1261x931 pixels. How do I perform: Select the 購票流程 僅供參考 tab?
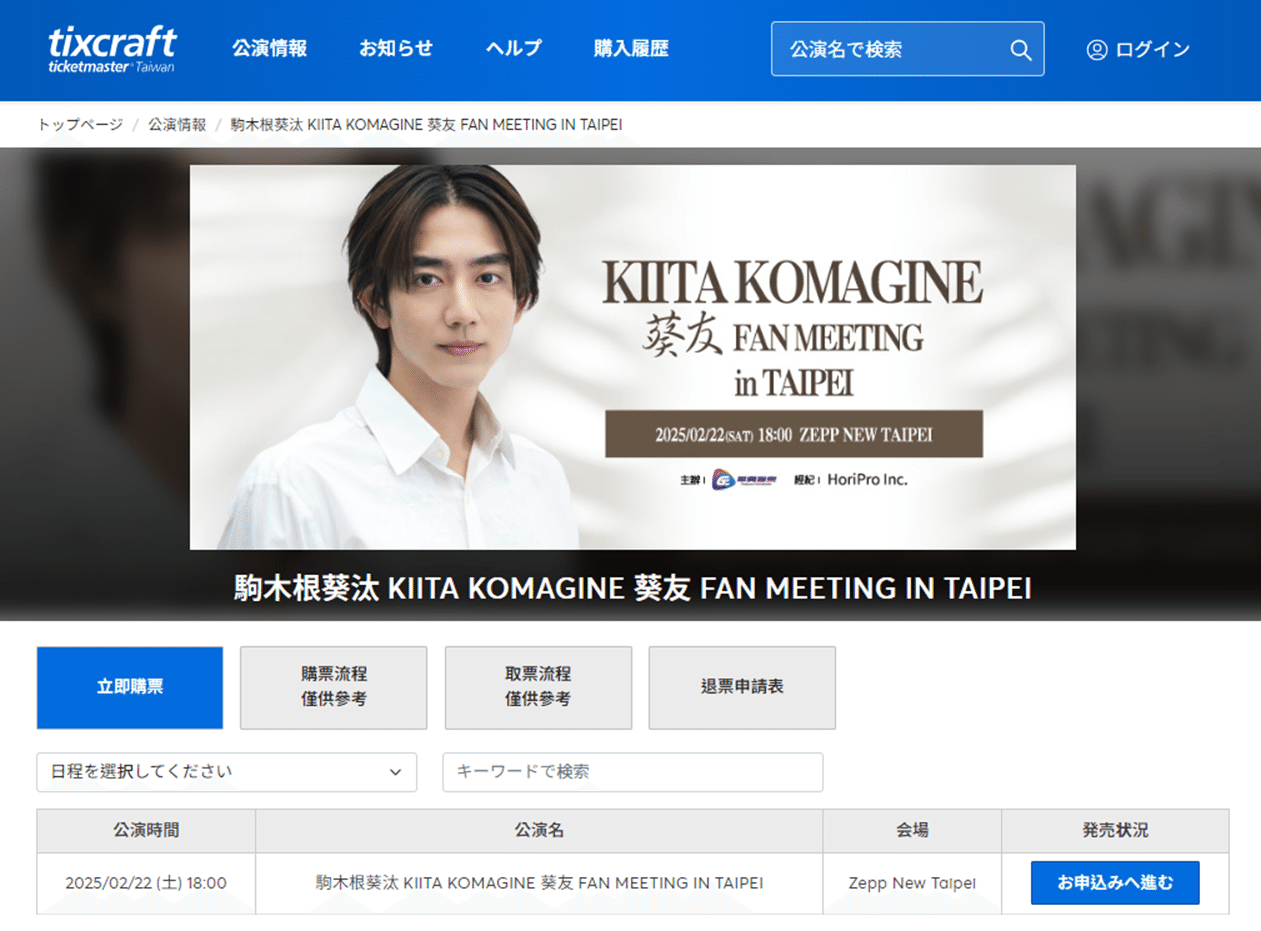click(x=334, y=687)
